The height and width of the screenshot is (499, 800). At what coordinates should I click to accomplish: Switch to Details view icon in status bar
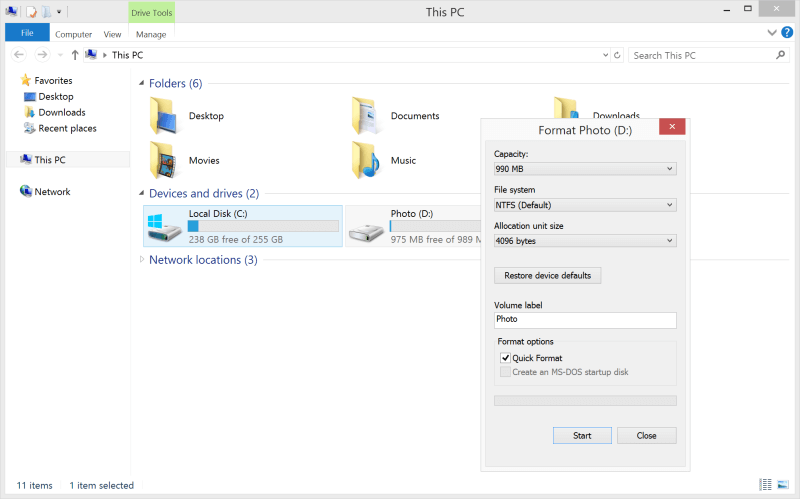coord(765,484)
